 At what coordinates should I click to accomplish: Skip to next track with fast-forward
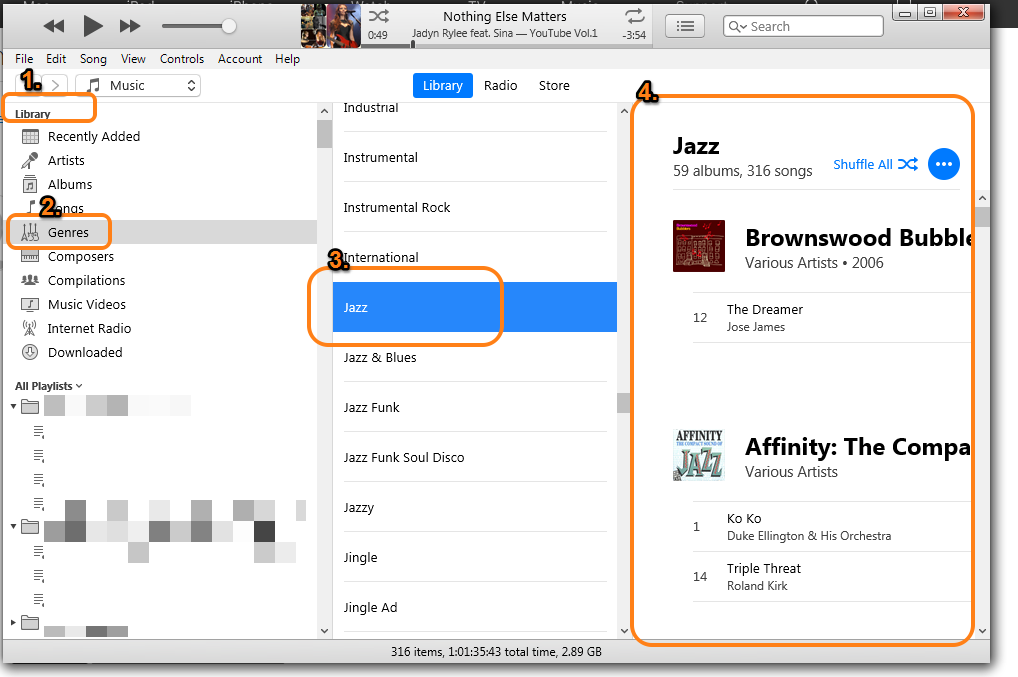130,26
